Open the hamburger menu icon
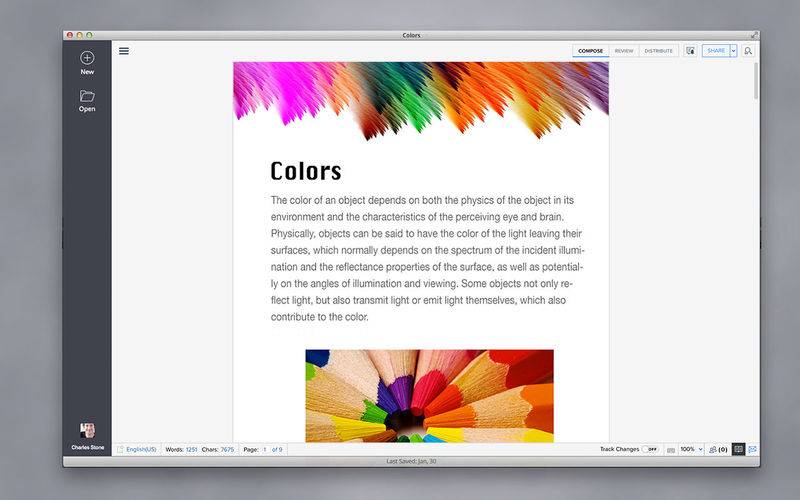The height and width of the screenshot is (500, 800). (124, 51)
